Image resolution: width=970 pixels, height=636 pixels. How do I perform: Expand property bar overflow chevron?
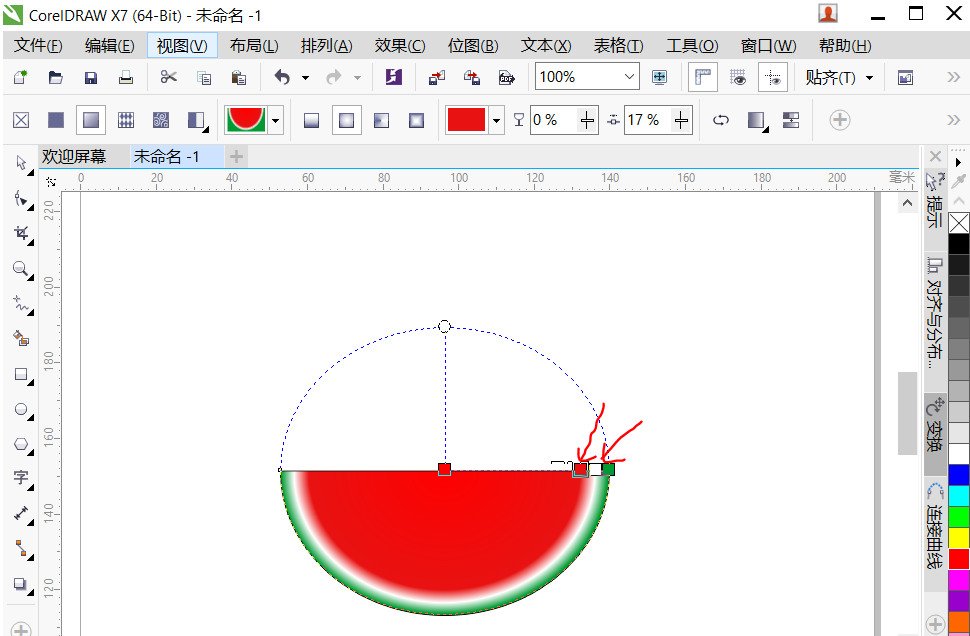[953, 120]
